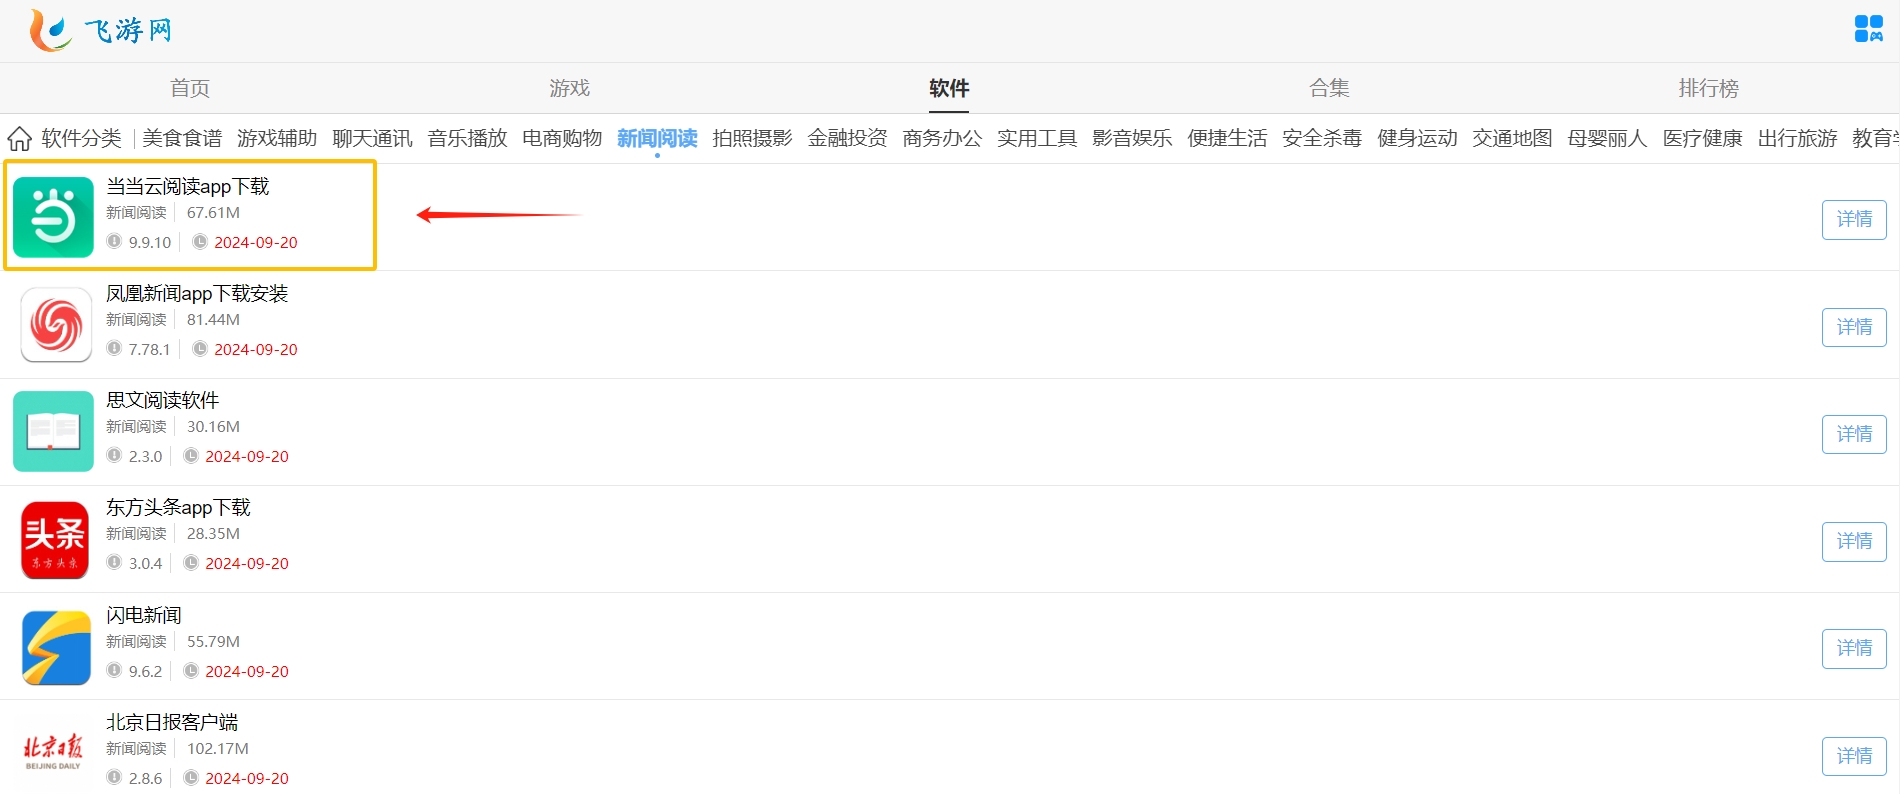
Task: Open the 凤凰新闻 red swirl app icon
Action: [x=56, y=325]
